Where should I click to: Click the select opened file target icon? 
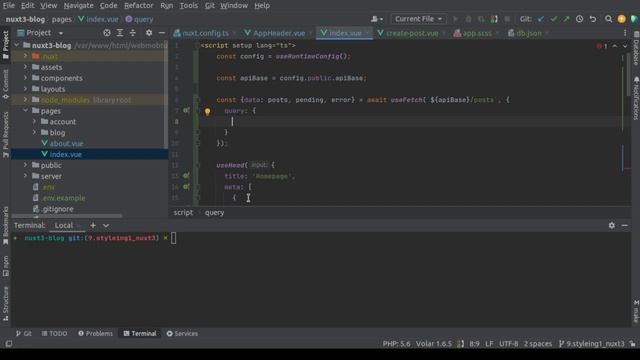(x=107, y=33)
